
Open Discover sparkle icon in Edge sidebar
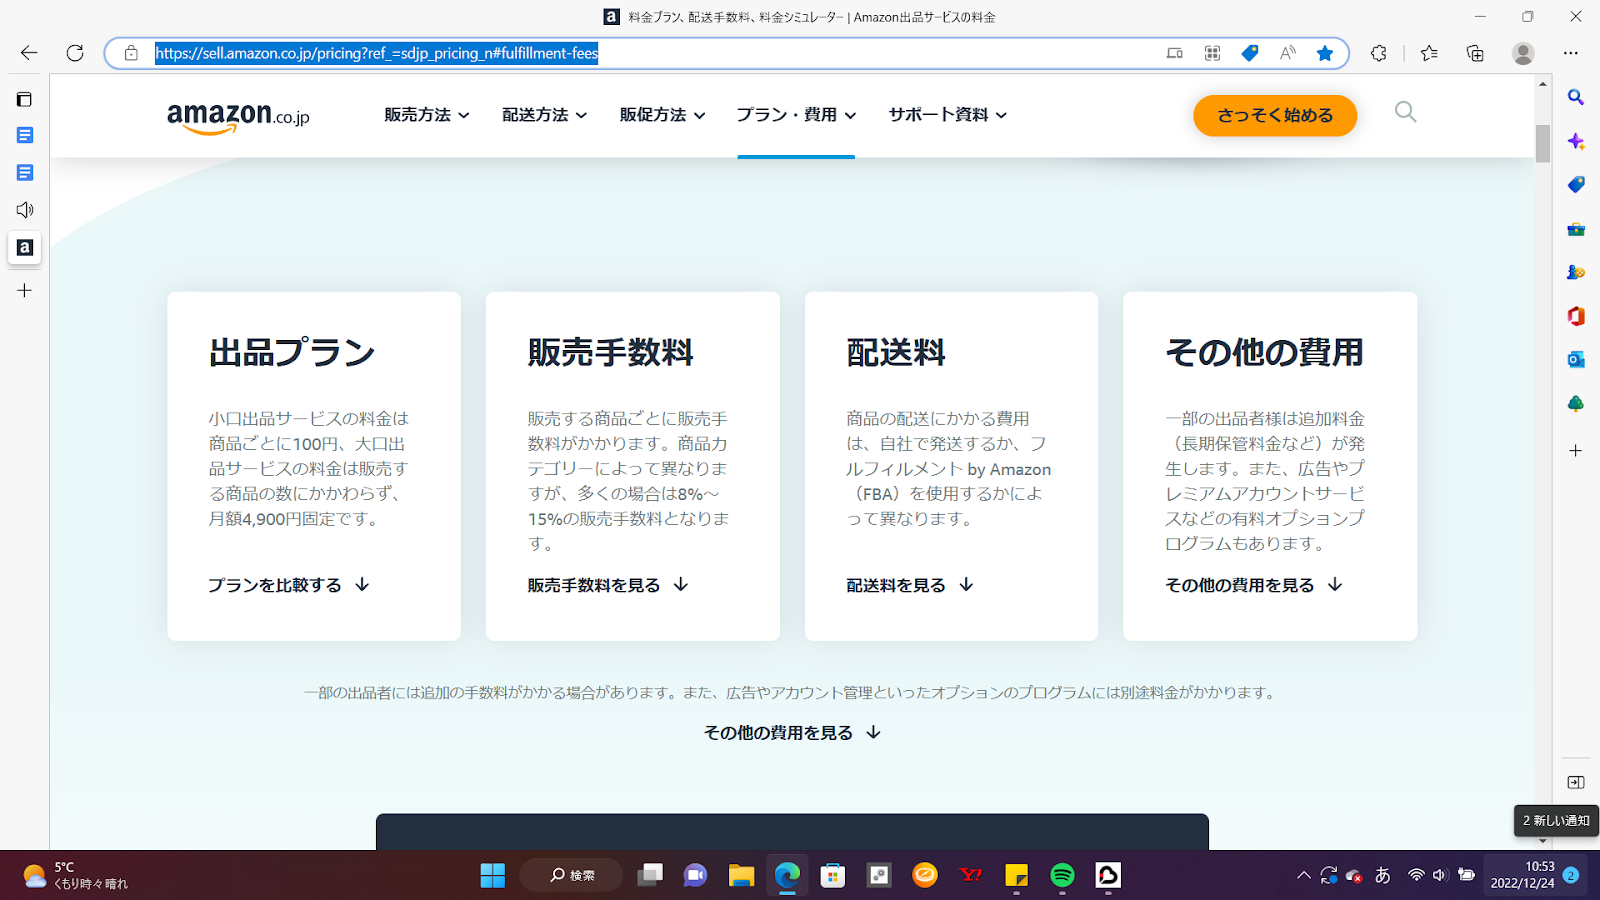[x=1576, y=141]
